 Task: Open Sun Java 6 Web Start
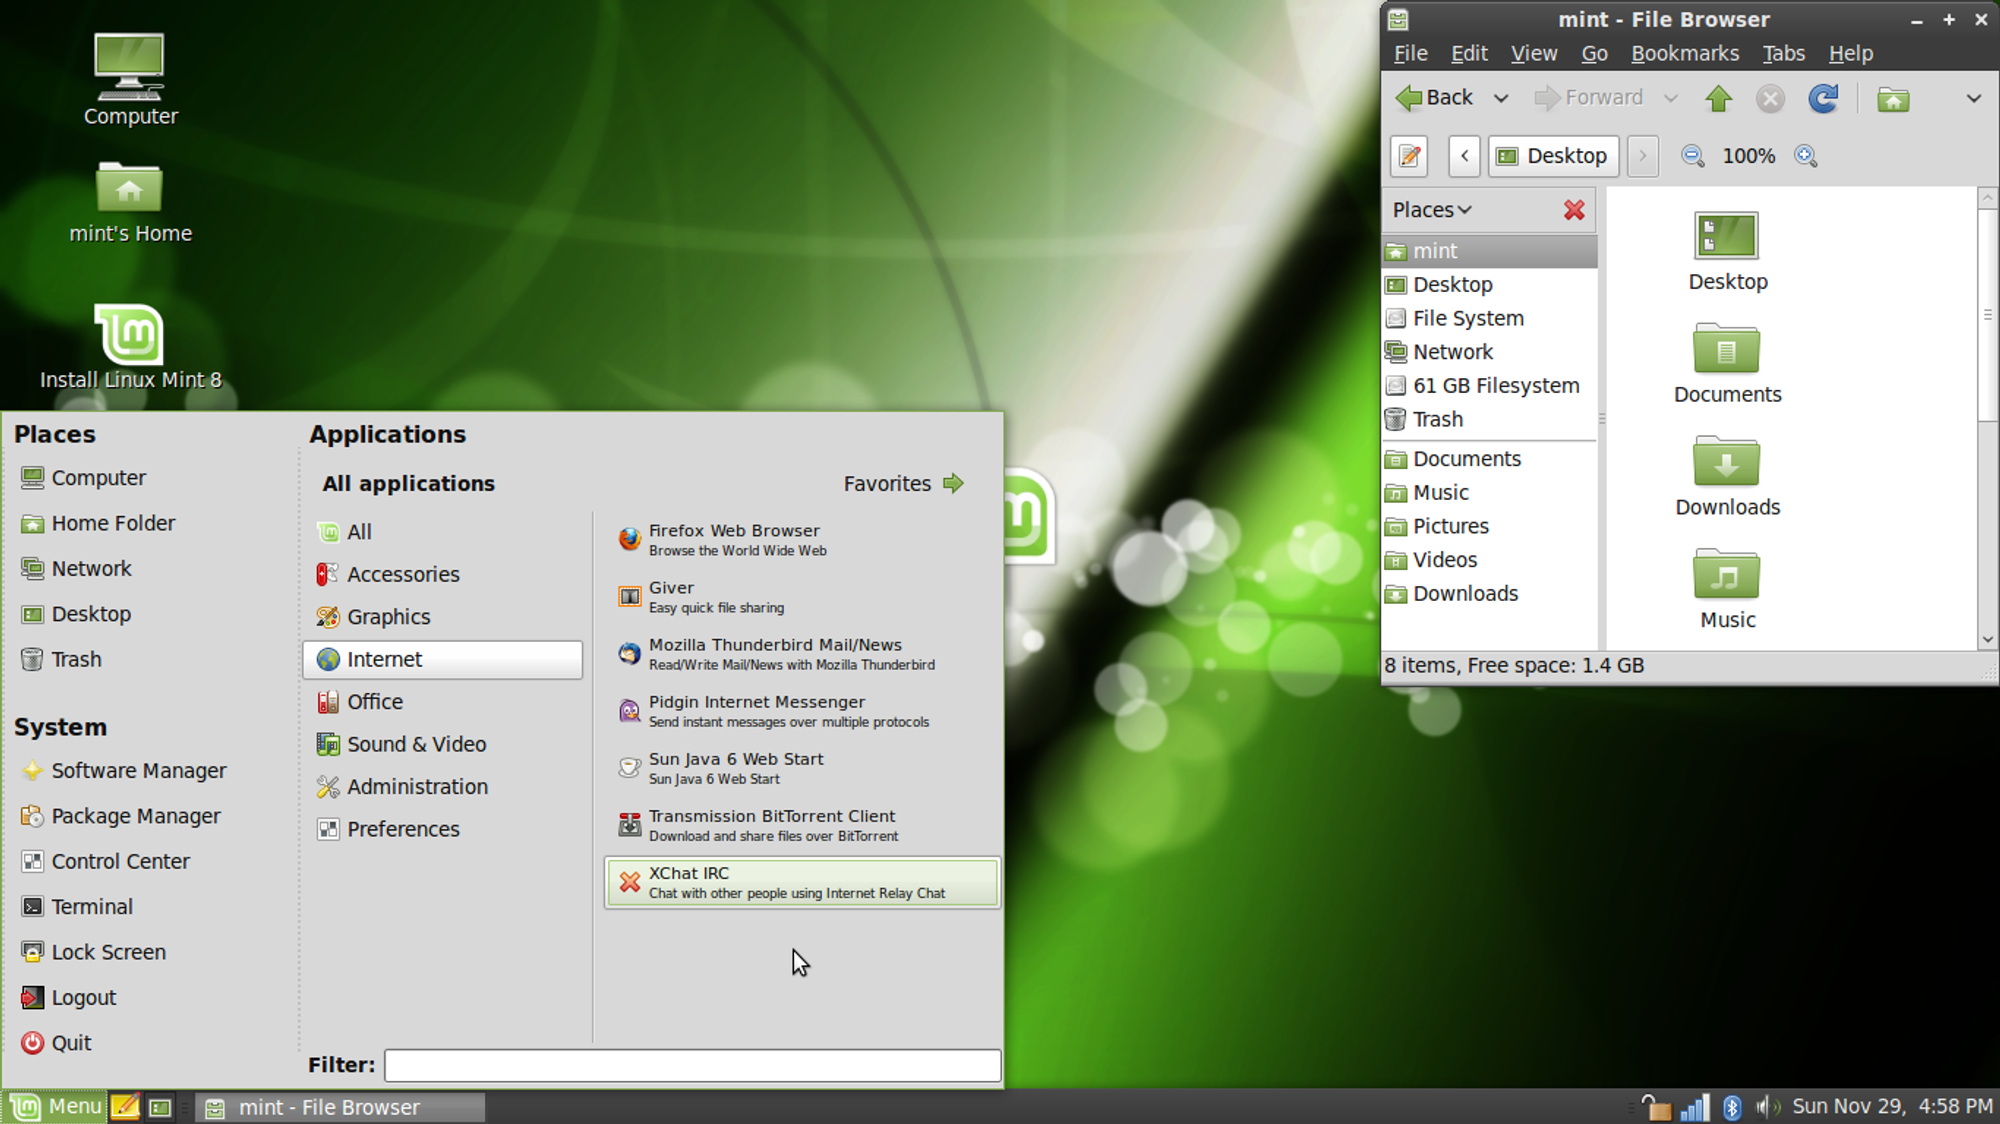click(802, 768)
